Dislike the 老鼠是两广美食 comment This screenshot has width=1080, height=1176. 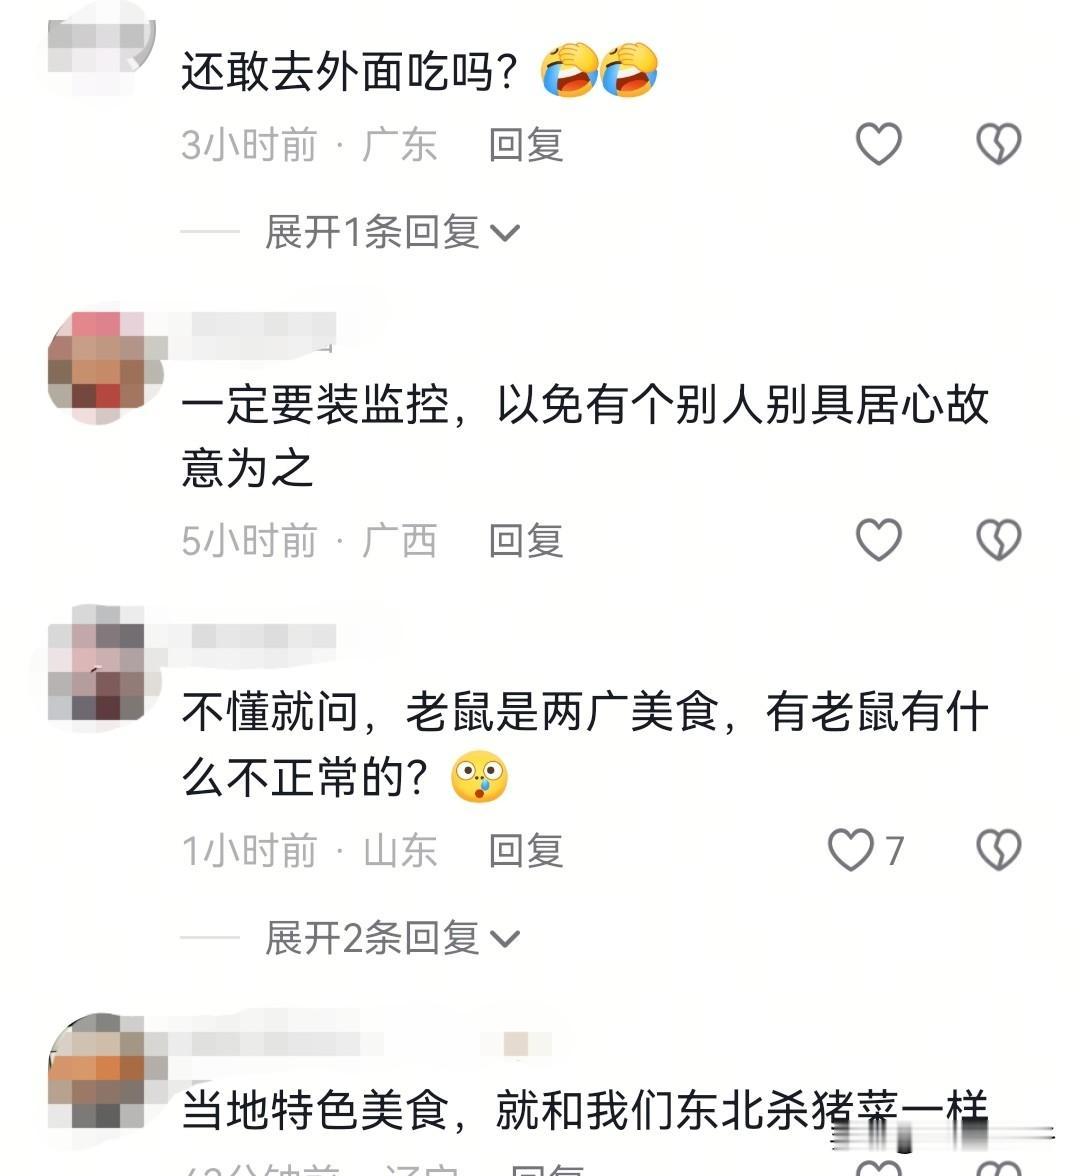pyautogui.click(x=998, y=850)
